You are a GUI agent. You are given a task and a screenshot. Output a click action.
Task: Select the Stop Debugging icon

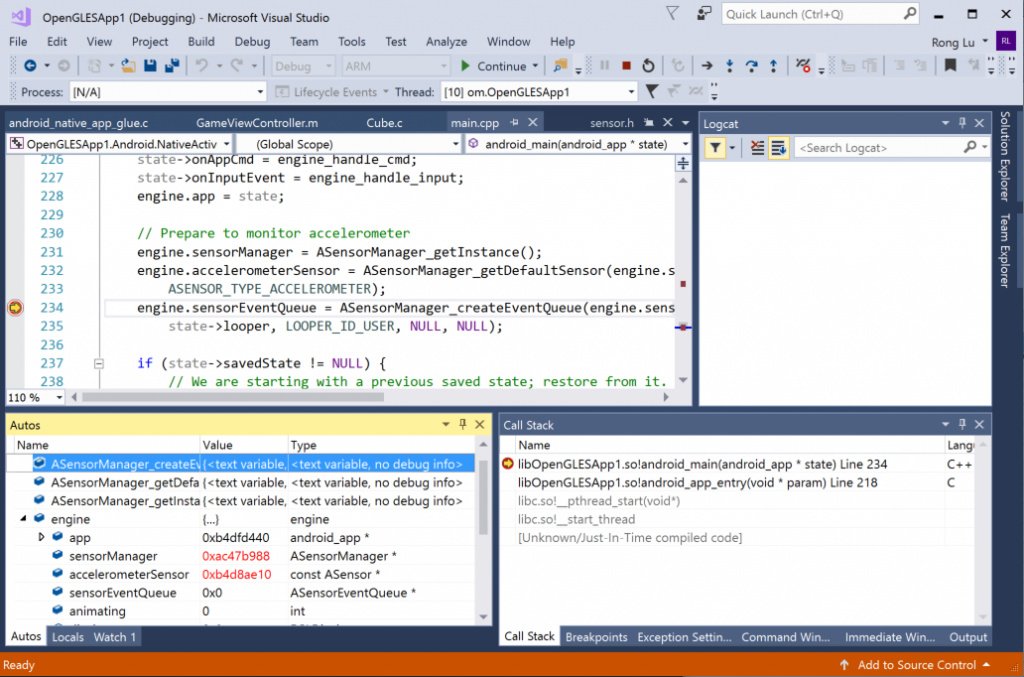[626, 65]
